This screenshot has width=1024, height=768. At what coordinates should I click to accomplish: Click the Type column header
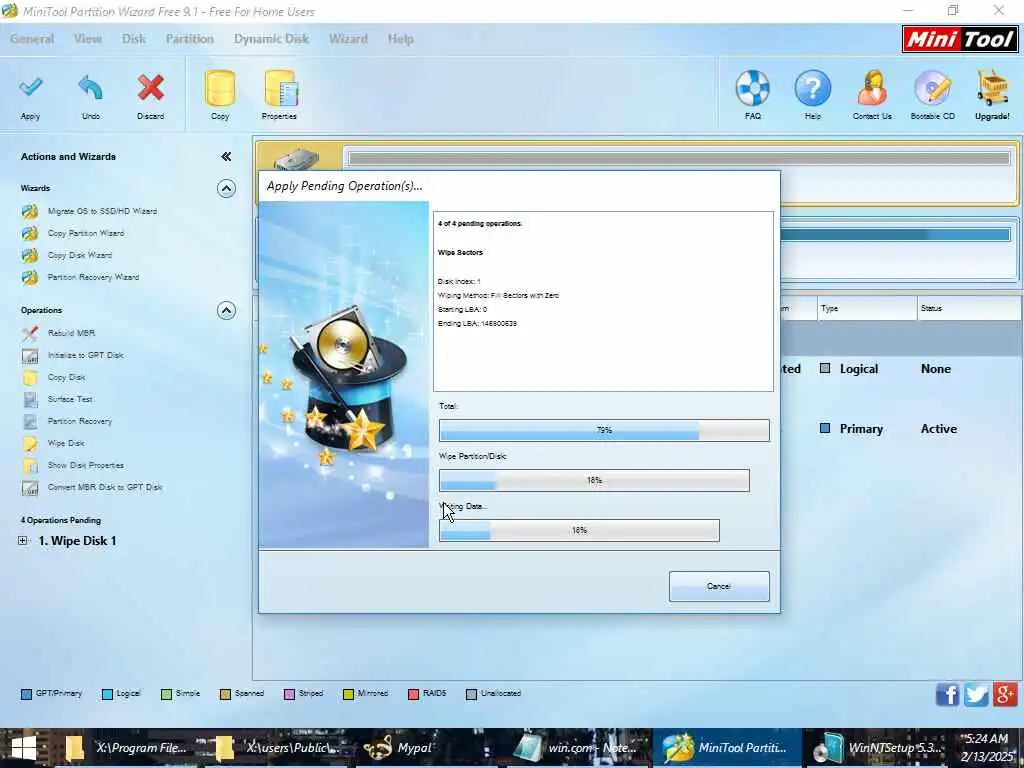pyautogui.click(x=867, y=308)
